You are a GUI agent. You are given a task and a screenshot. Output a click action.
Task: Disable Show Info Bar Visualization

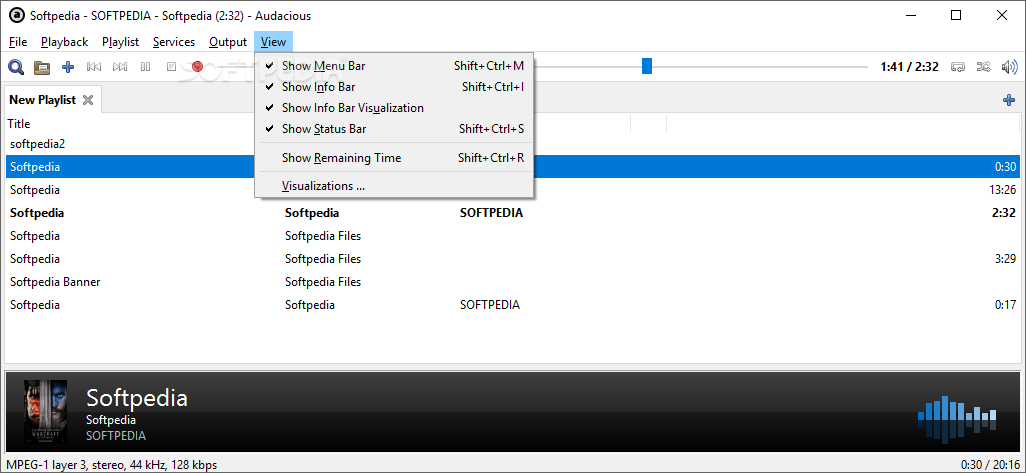tap(395, 108)
